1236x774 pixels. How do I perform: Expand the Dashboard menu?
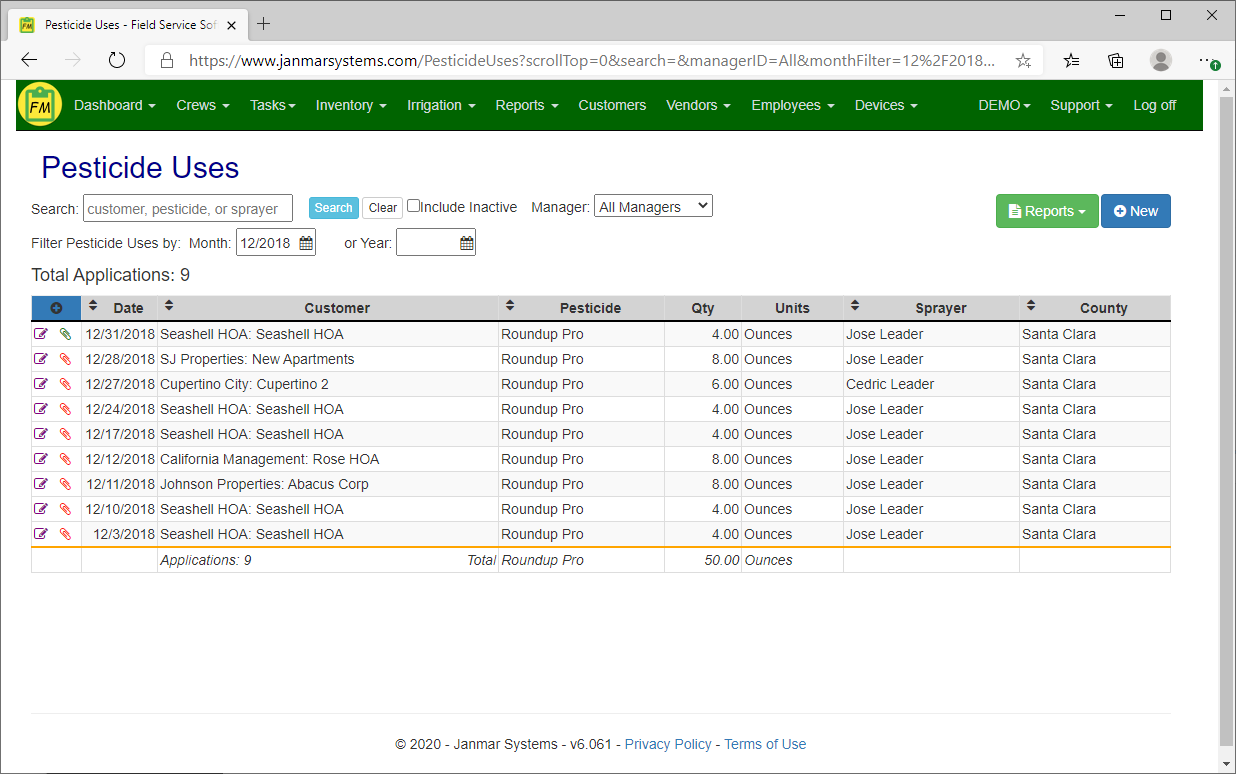[x=115, y=105]
